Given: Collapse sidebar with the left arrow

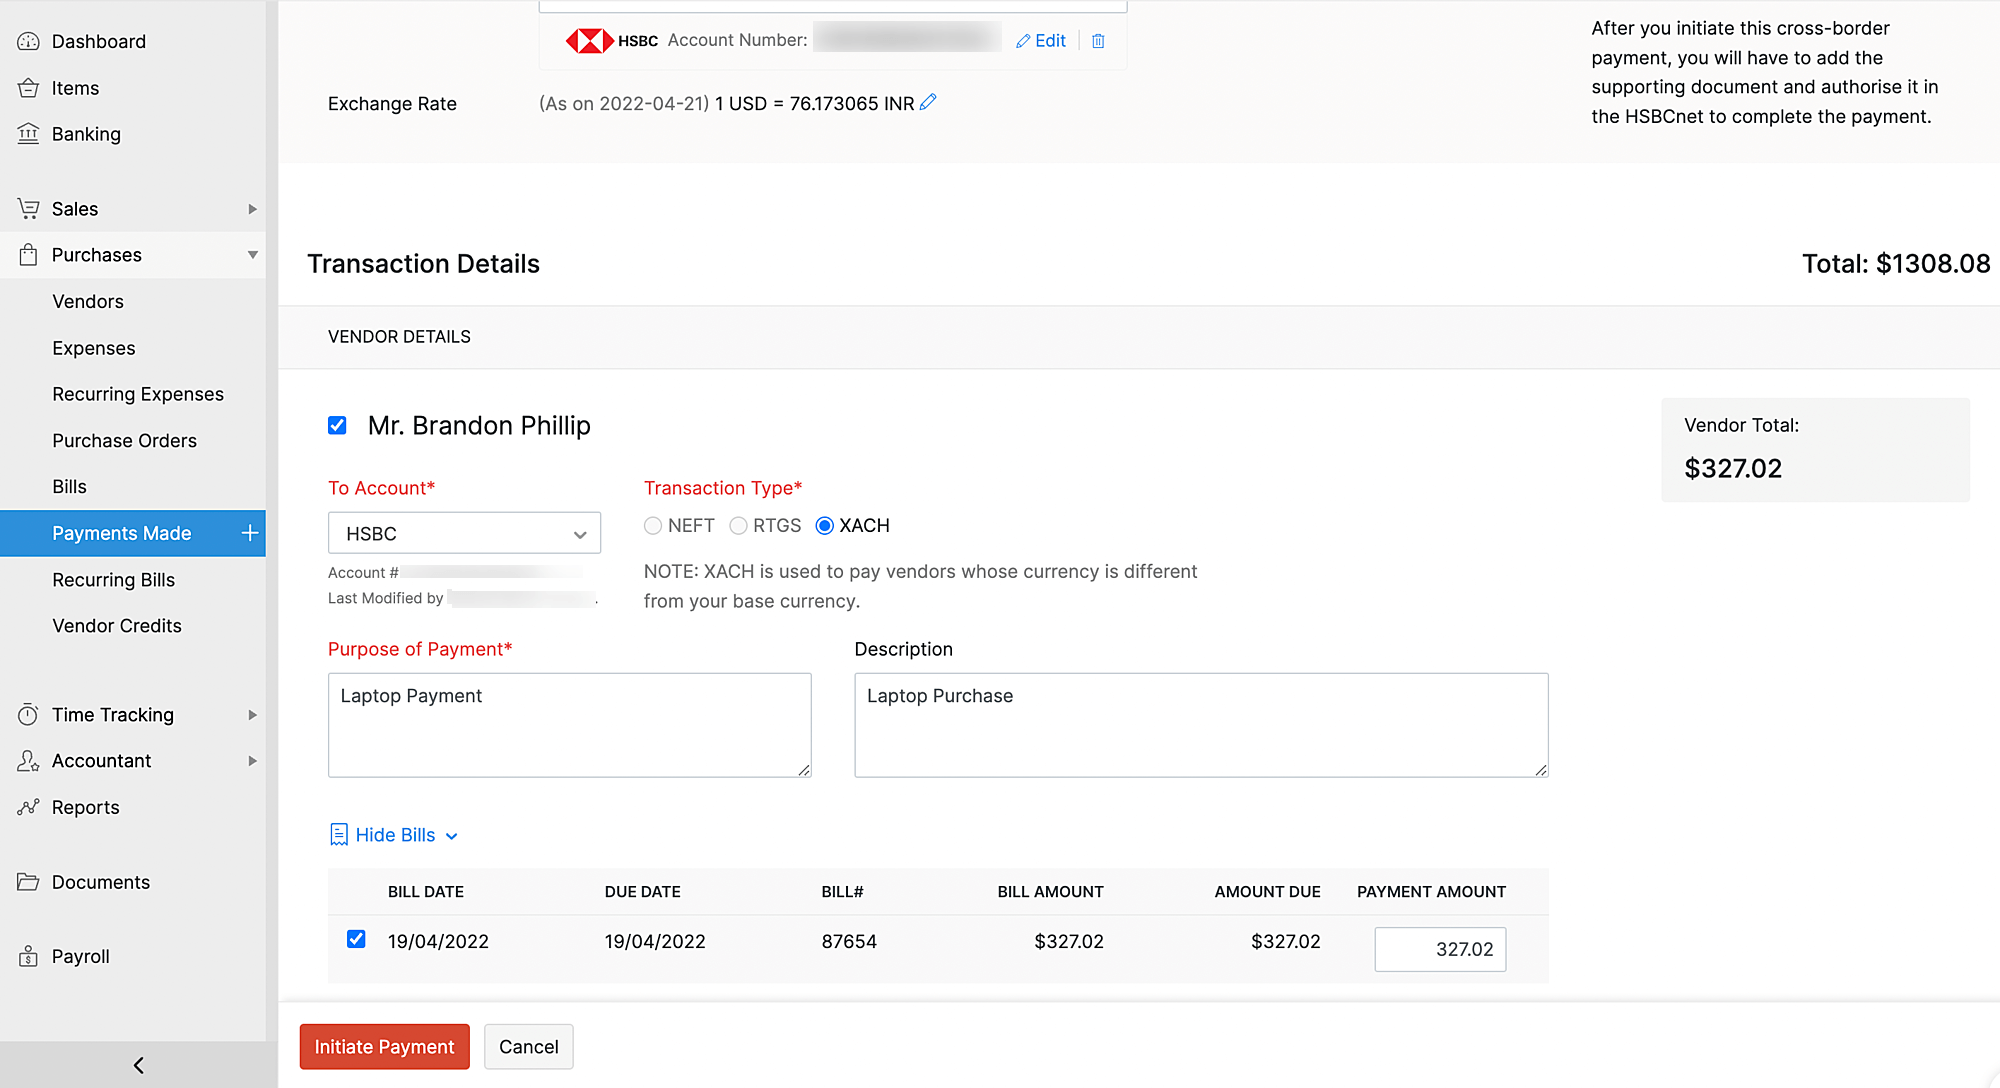Looking at the screenshot, I should point(138,1065).
